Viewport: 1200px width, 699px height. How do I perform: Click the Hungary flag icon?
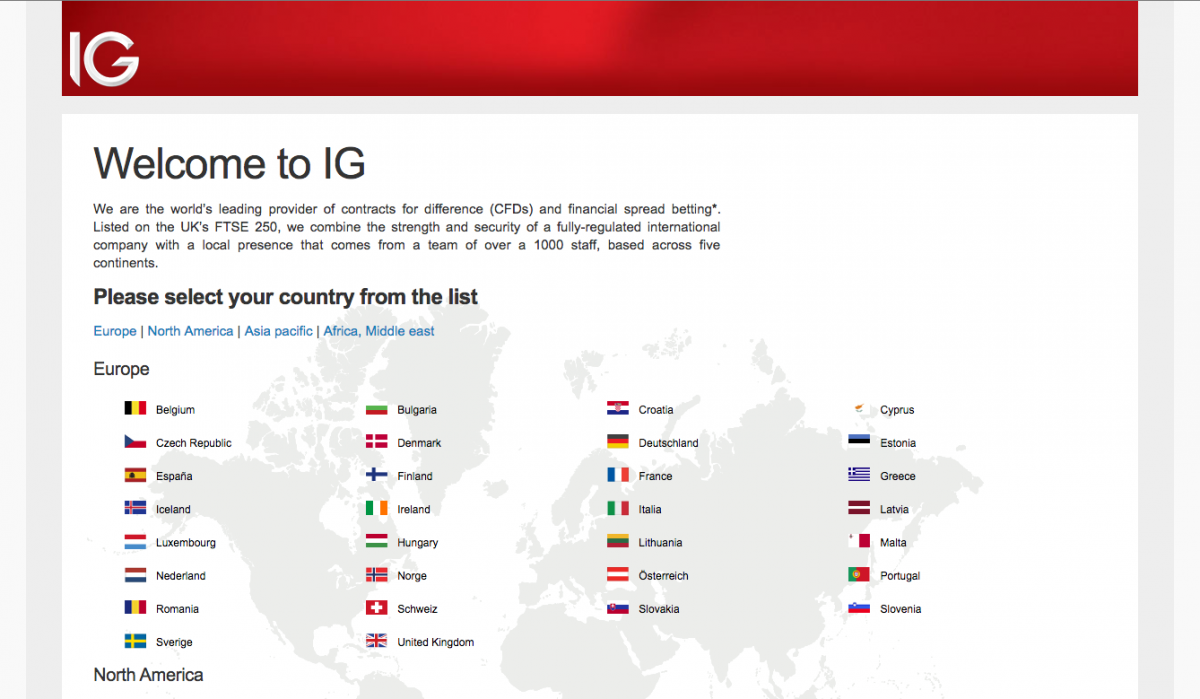pos(377,541)
